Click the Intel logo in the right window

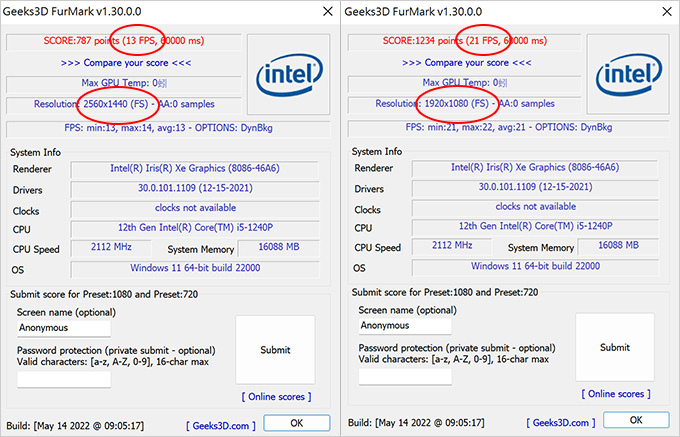(x=628, y=74)
